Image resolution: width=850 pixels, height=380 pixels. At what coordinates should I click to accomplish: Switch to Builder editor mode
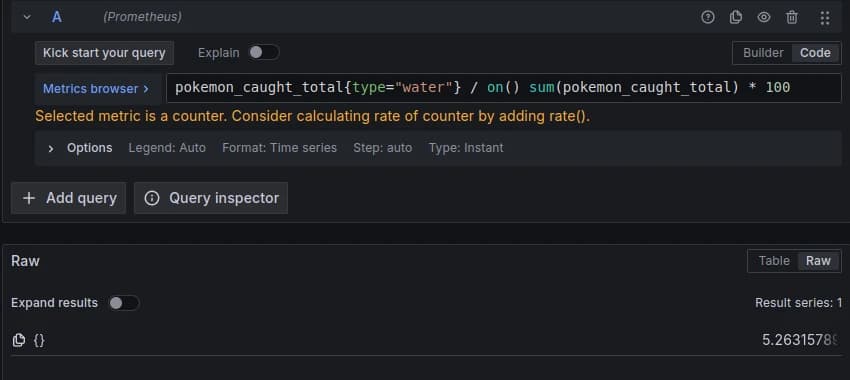coord(763,53)
